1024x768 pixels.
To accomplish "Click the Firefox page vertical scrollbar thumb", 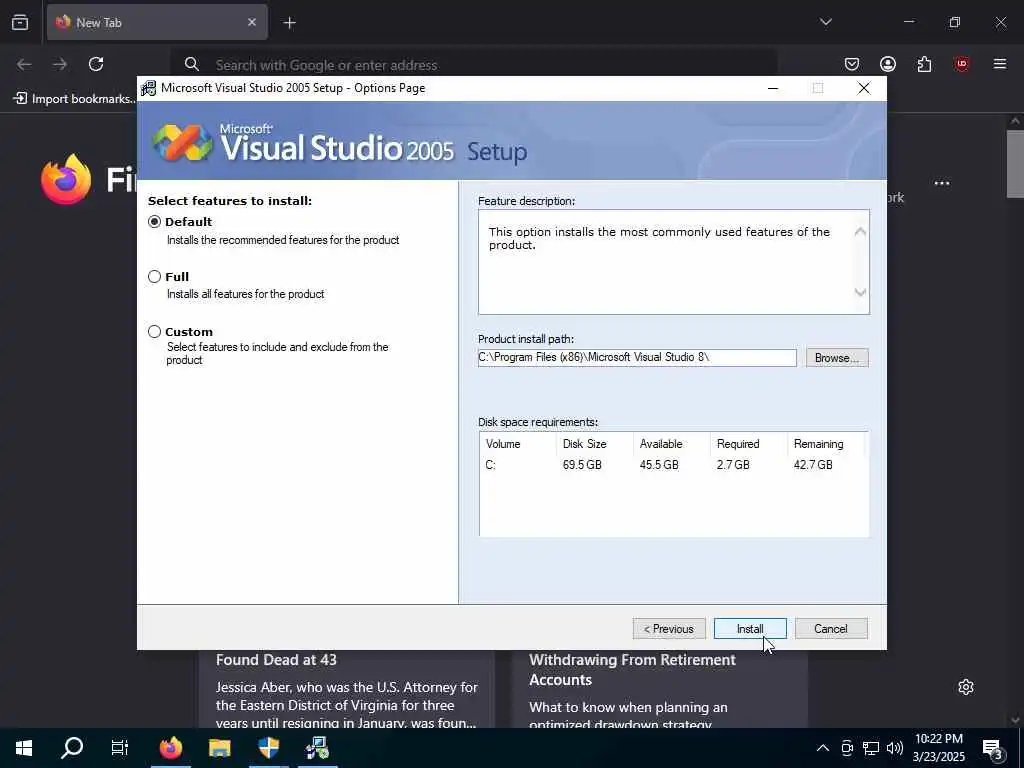I will (1015, 163).
